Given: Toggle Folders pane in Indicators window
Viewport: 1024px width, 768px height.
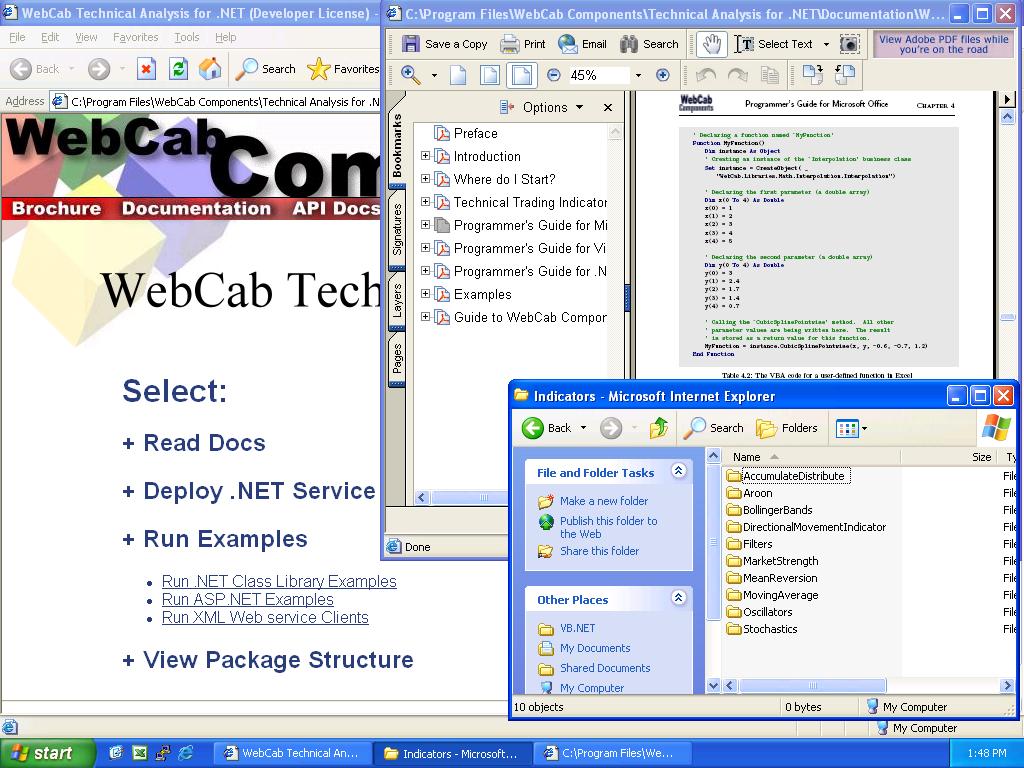Looking at the screenshot, I should (x=787, y=428).
